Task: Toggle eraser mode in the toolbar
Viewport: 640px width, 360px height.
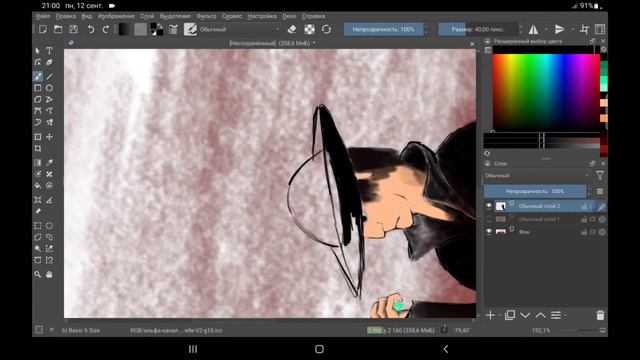Action: [x=292, y=29]
